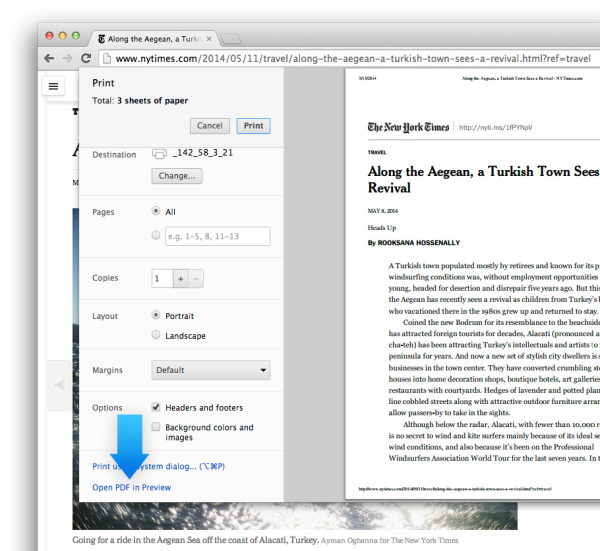This screenshot has width=600, height=551.
Task: Close the Along the Aegean tab
Action: [x=208, y=38]
